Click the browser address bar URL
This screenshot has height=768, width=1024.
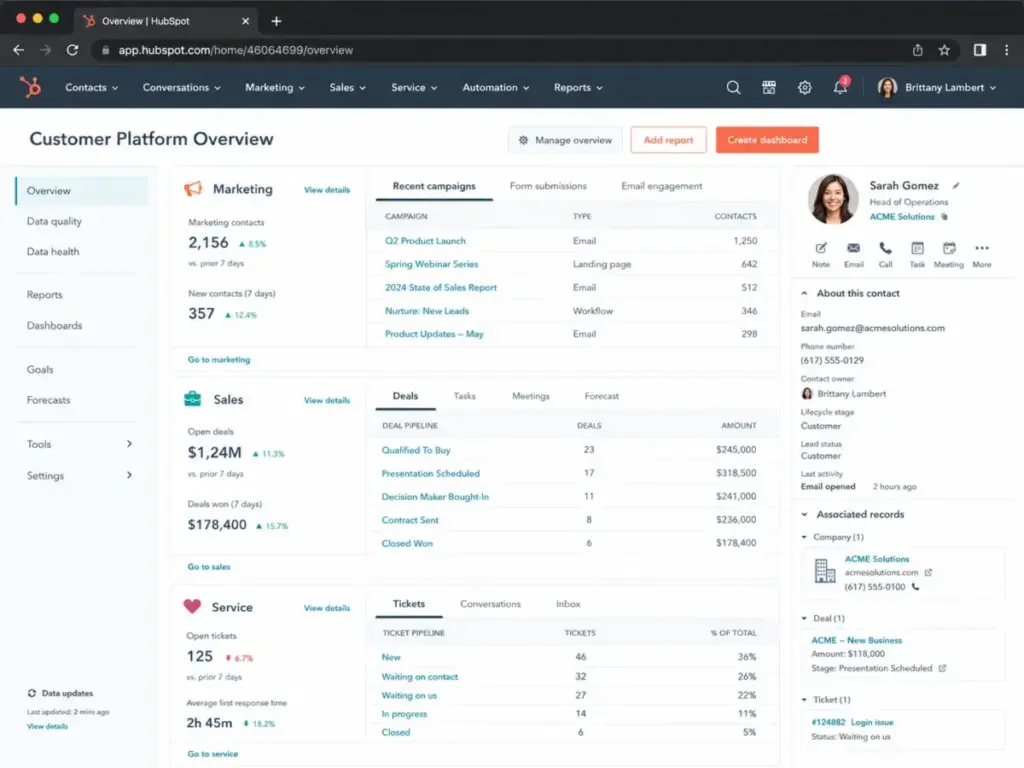235,50
